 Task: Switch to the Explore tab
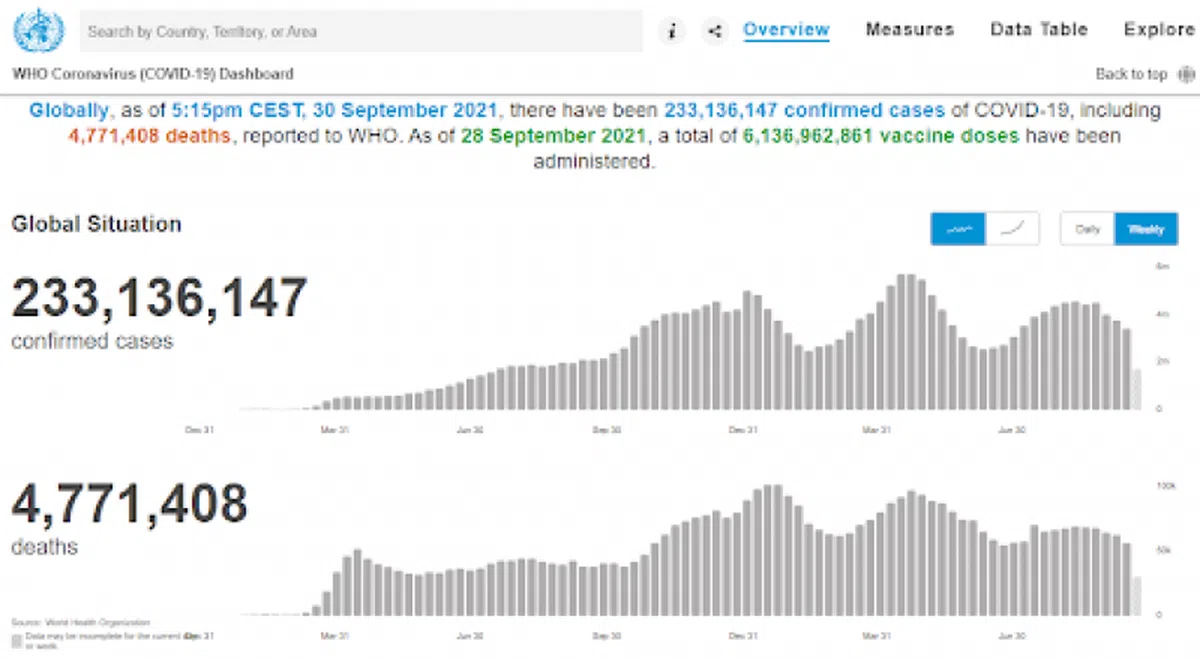point(1159,30)
